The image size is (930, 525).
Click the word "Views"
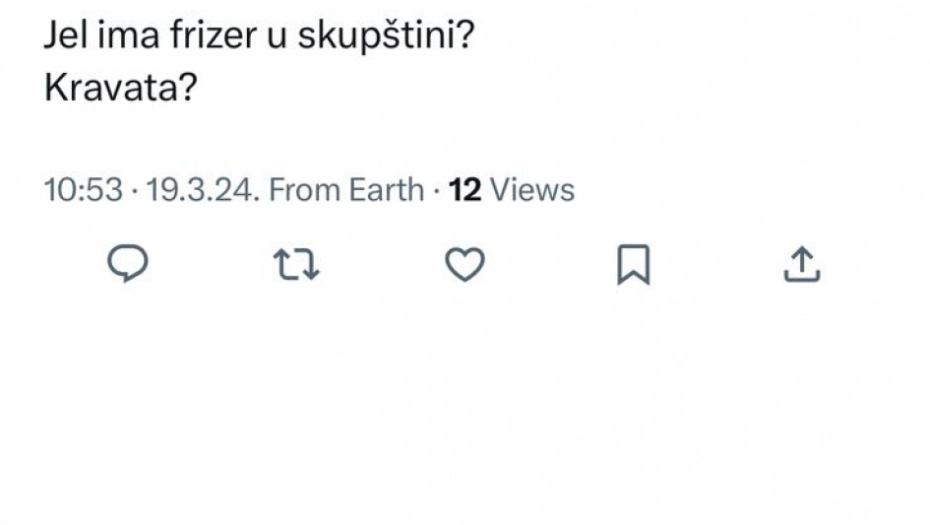point(532,190)
